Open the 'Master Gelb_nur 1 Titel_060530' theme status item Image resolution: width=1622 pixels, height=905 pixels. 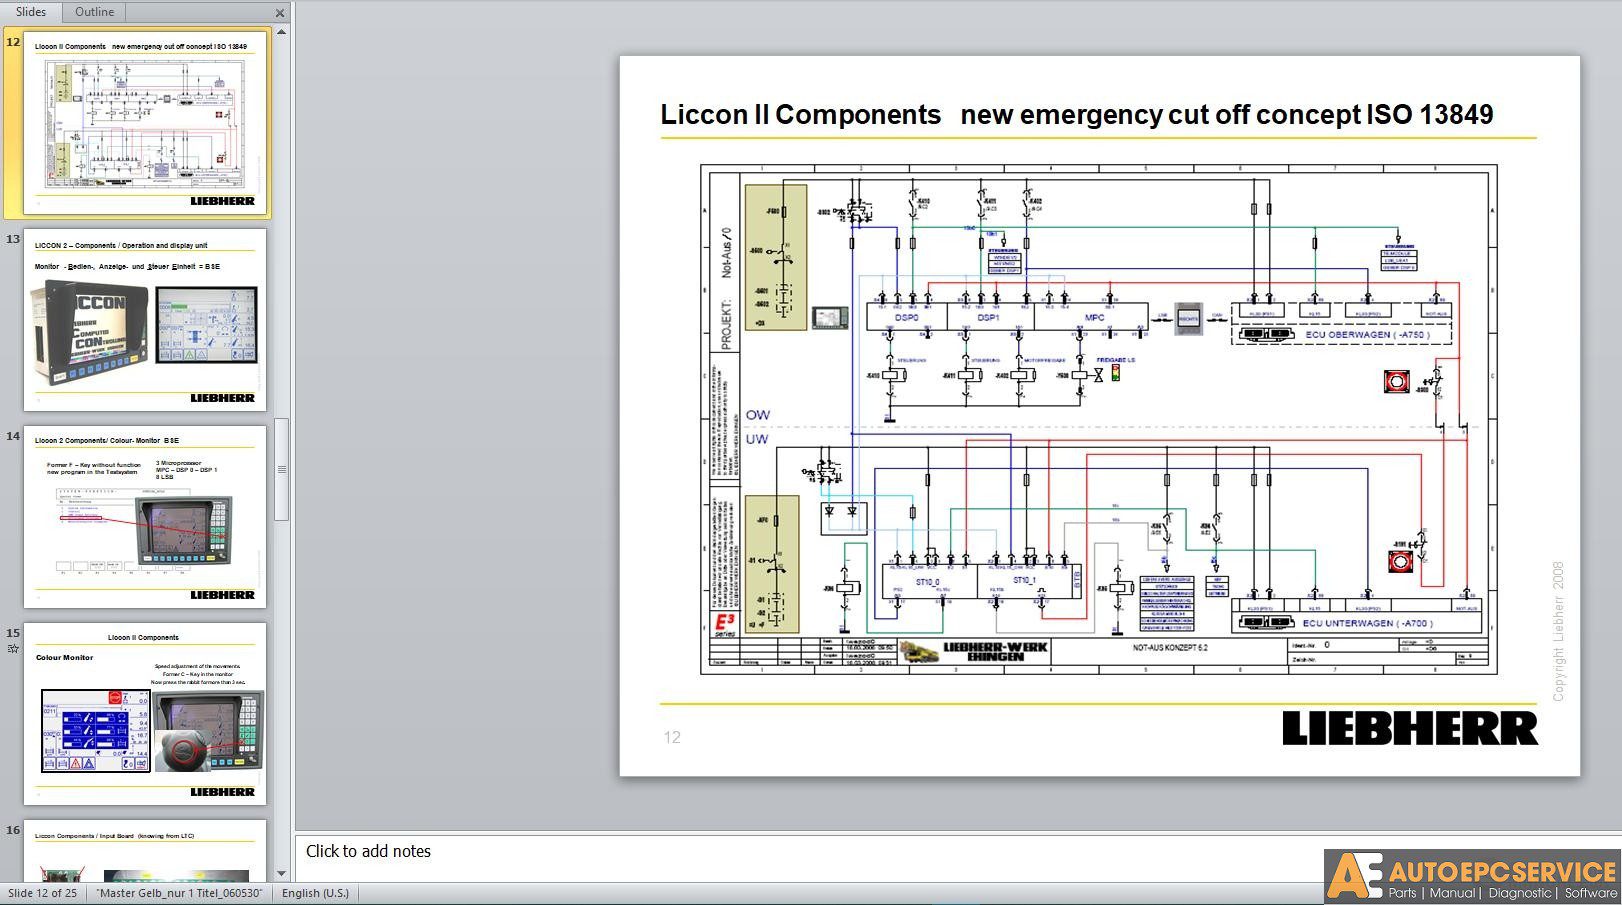coord(178,892)
